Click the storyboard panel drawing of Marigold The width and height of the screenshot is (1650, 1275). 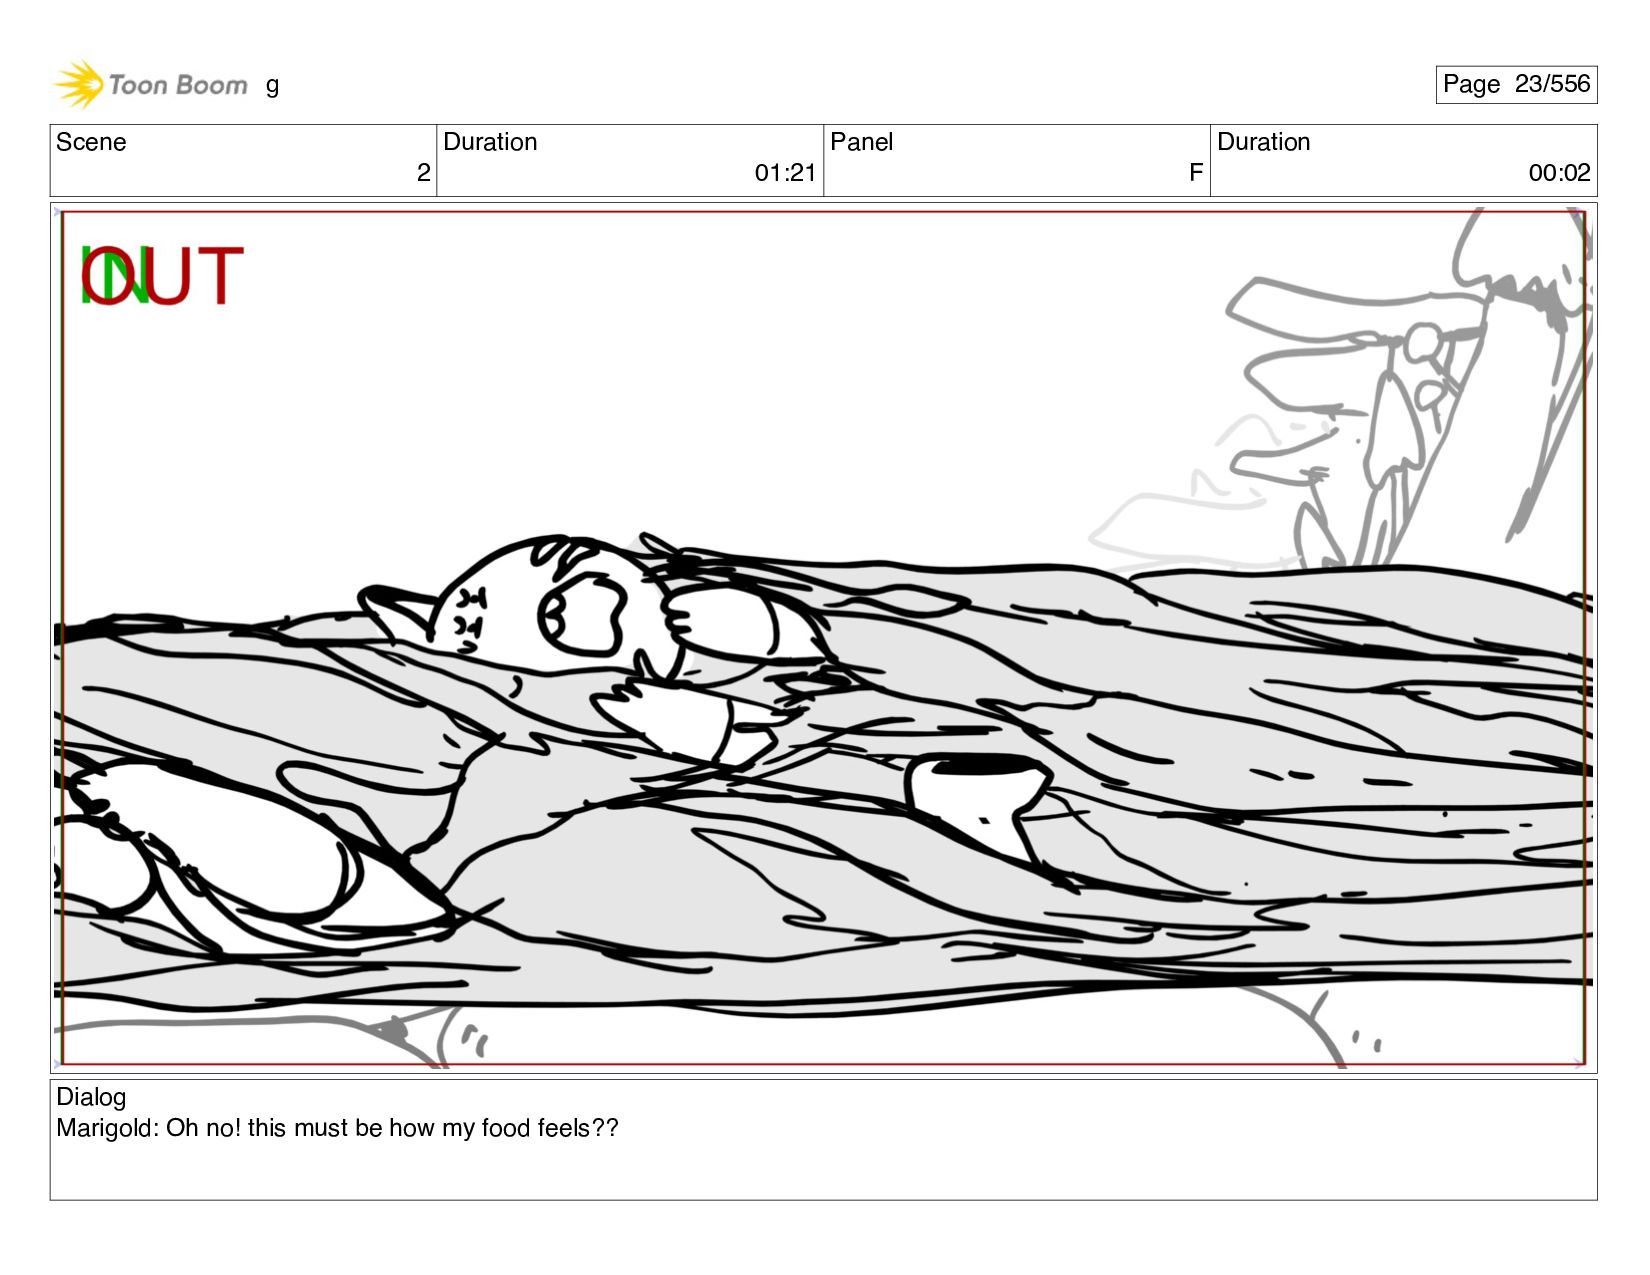pos(823,638)
